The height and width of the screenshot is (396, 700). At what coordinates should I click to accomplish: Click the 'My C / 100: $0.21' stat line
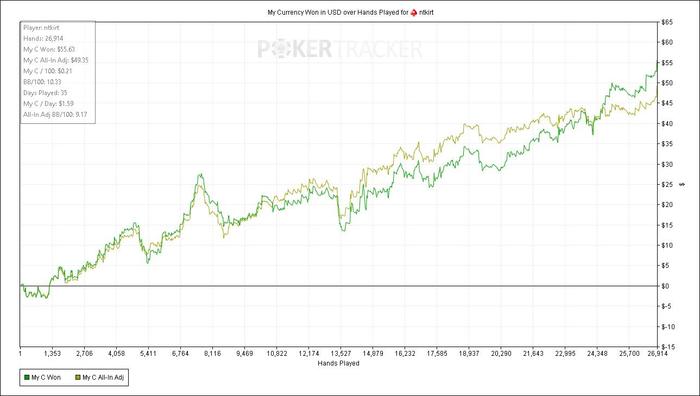(48, 71)
